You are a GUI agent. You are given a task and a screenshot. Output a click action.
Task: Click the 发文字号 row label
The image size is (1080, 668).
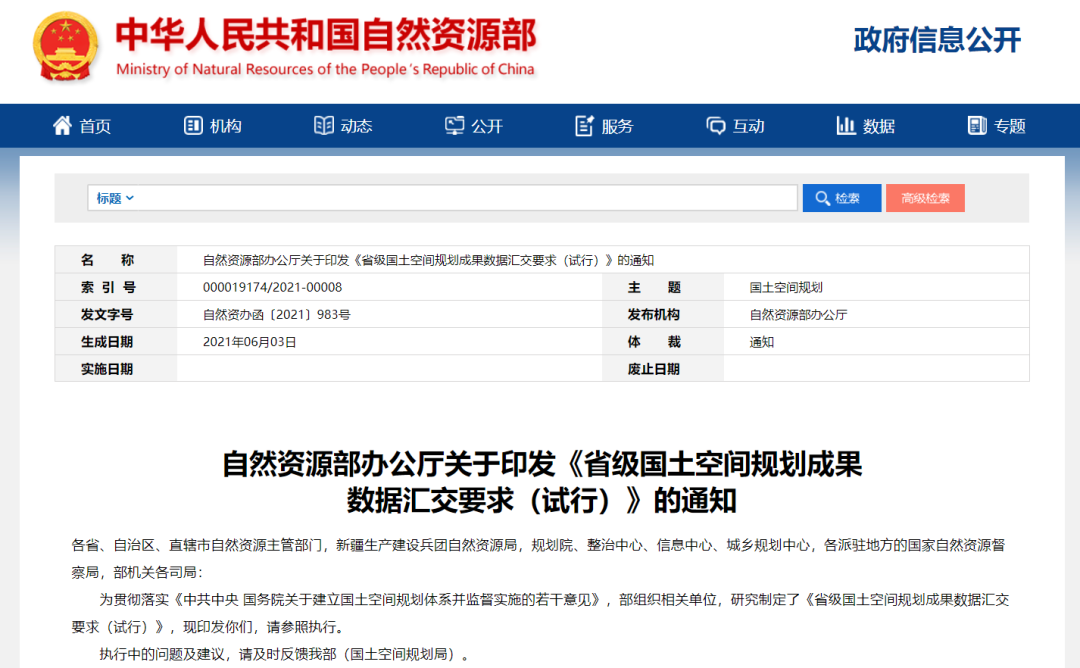click(x=107, y=315)
